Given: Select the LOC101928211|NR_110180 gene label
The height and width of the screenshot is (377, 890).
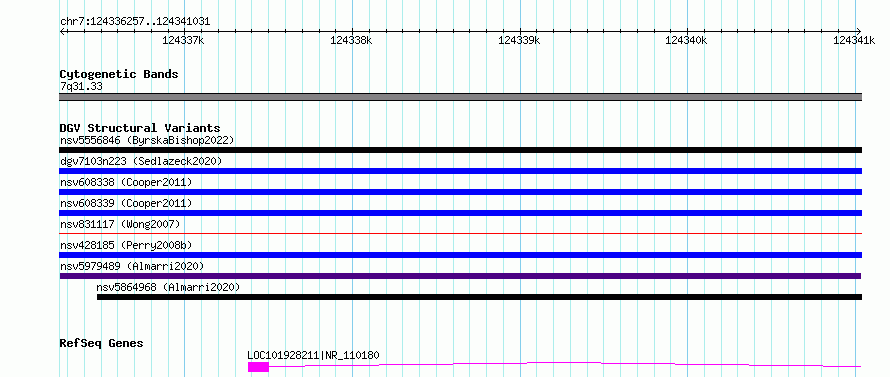Looking at the screenshot, I should [313, 355].
